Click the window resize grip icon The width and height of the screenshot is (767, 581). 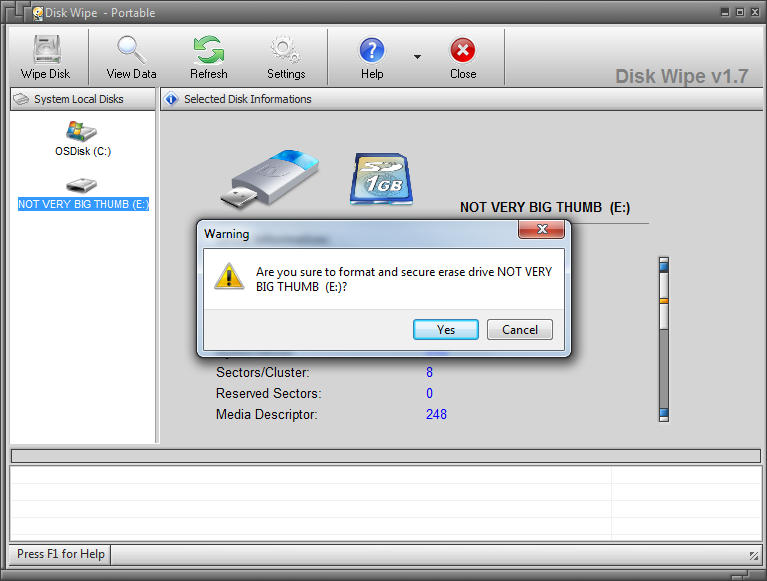754,555
